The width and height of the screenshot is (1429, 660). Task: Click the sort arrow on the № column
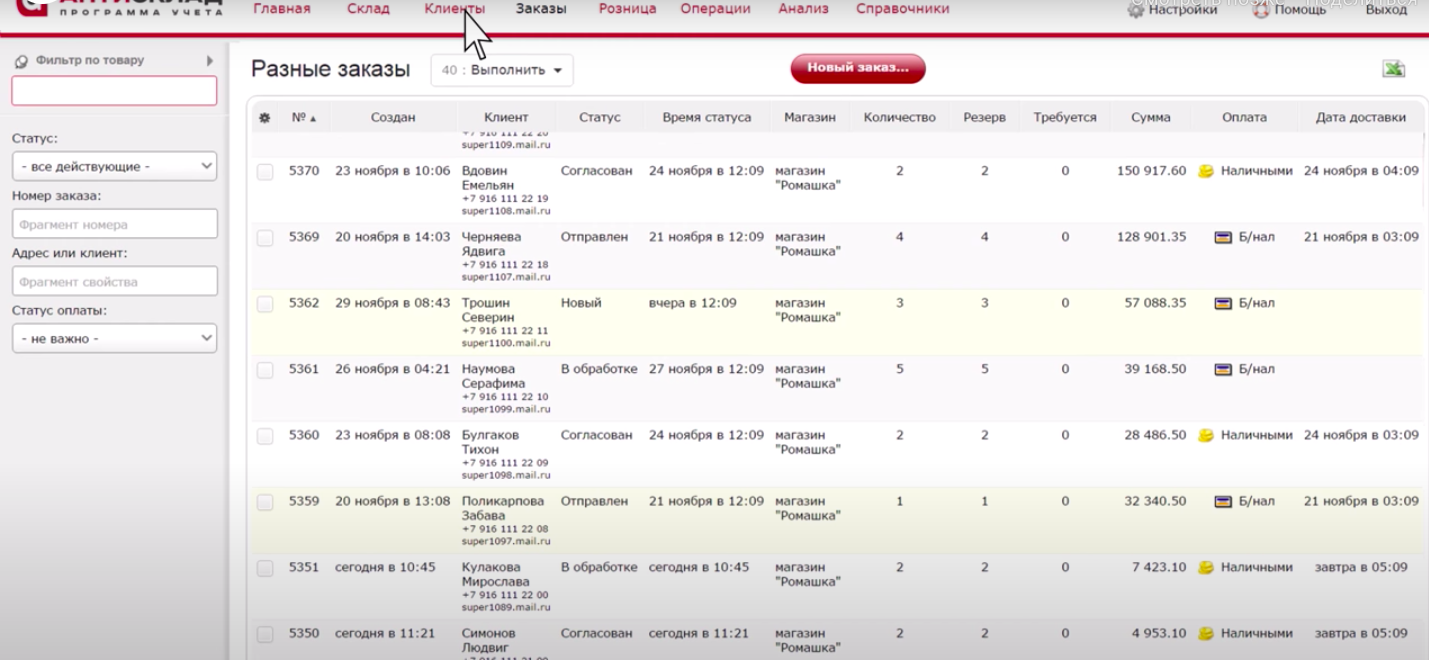click(x=313, y=118)
